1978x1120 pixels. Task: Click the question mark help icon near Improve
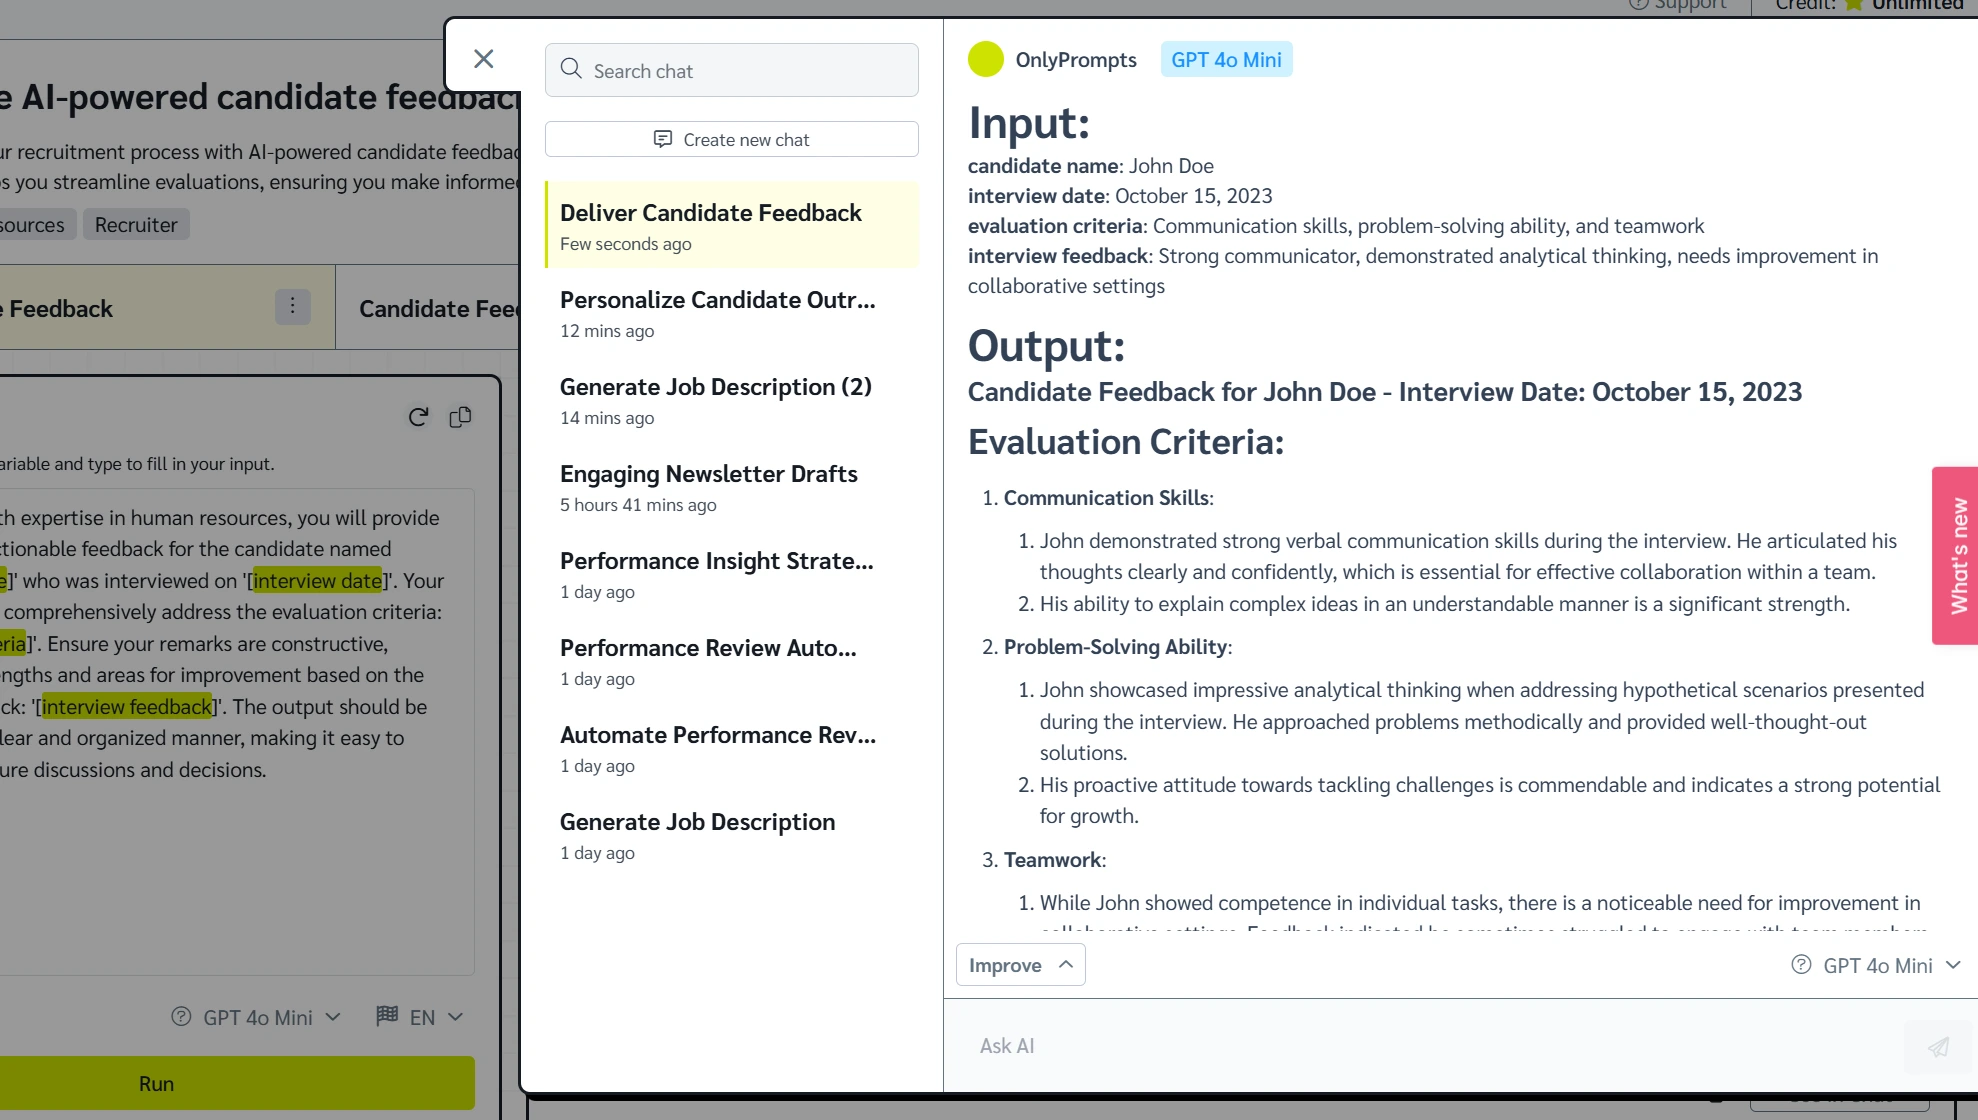pos(1801,965)
